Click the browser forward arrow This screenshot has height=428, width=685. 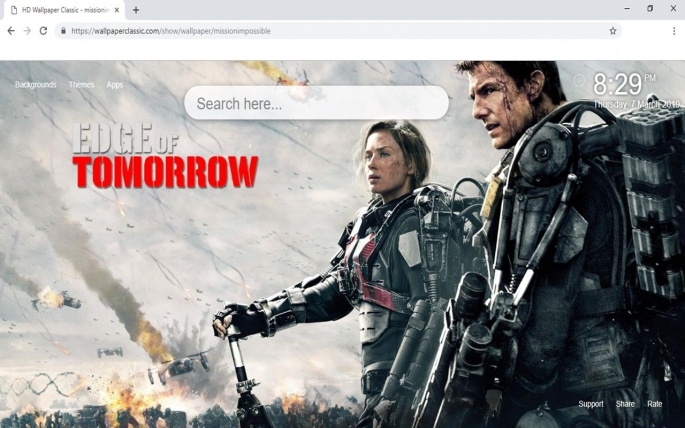coord(27,31)
